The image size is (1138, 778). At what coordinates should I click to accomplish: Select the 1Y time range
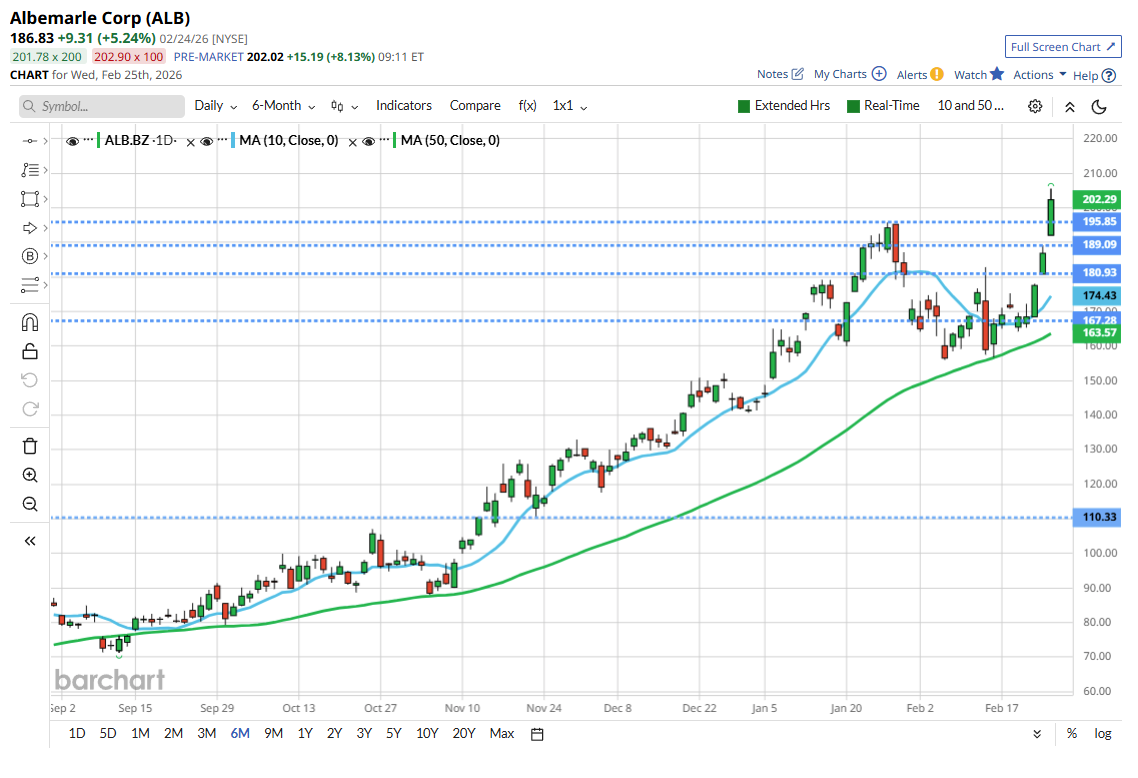click(305, 733)
